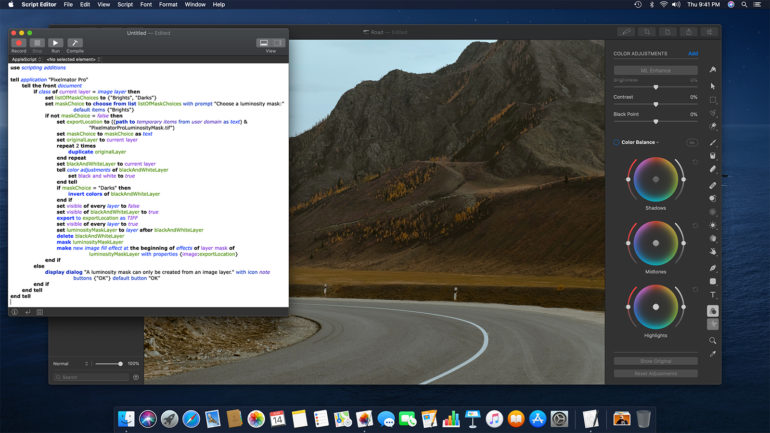Click the adjustments sliders icon in Pixelmator title bar

(x=710, y=32)
